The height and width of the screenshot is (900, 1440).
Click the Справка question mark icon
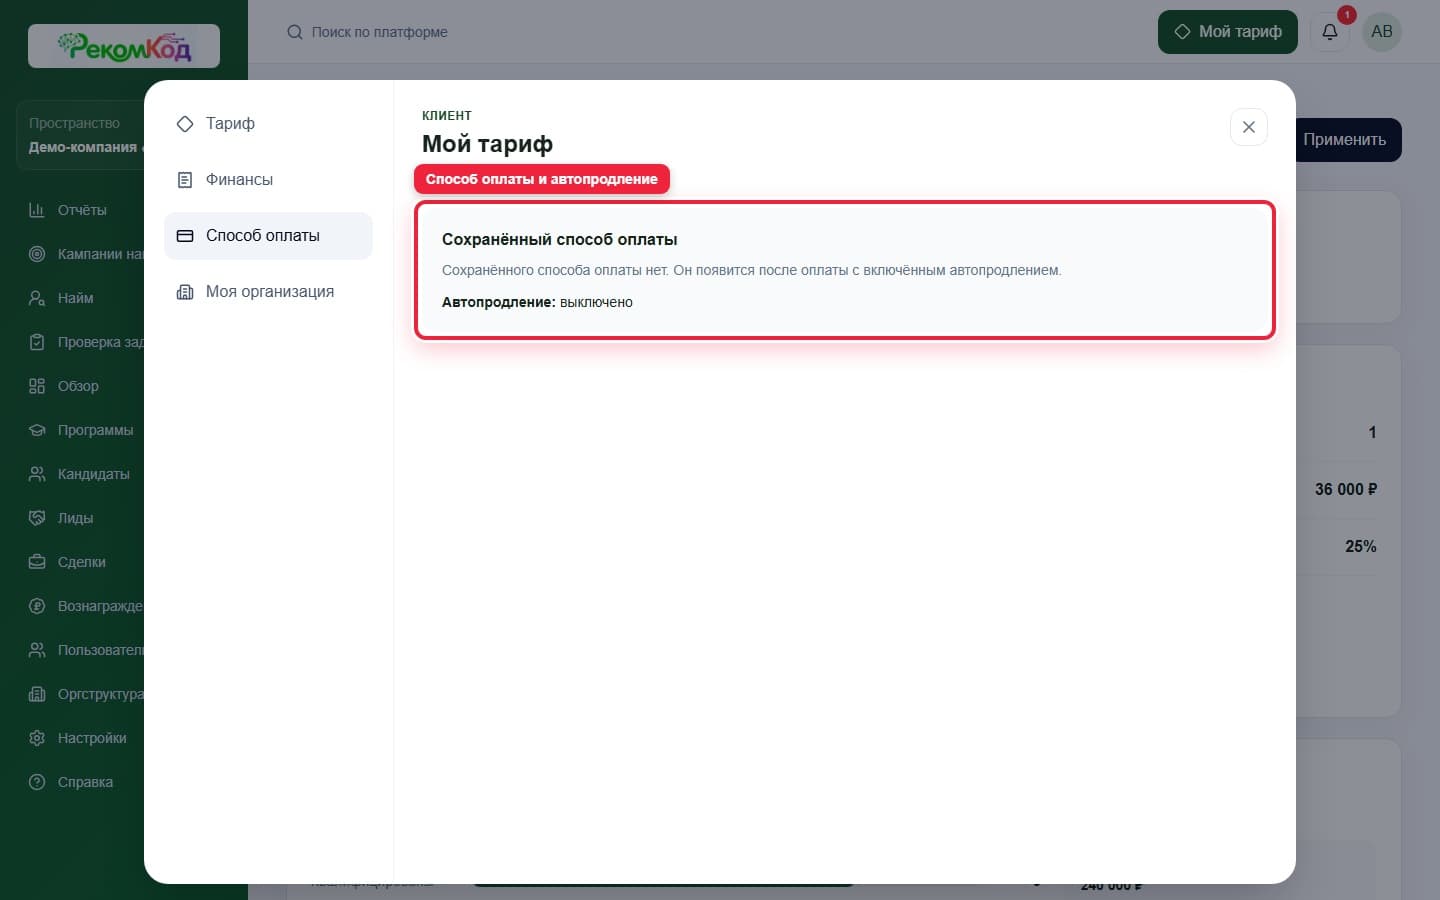(37, 782)
